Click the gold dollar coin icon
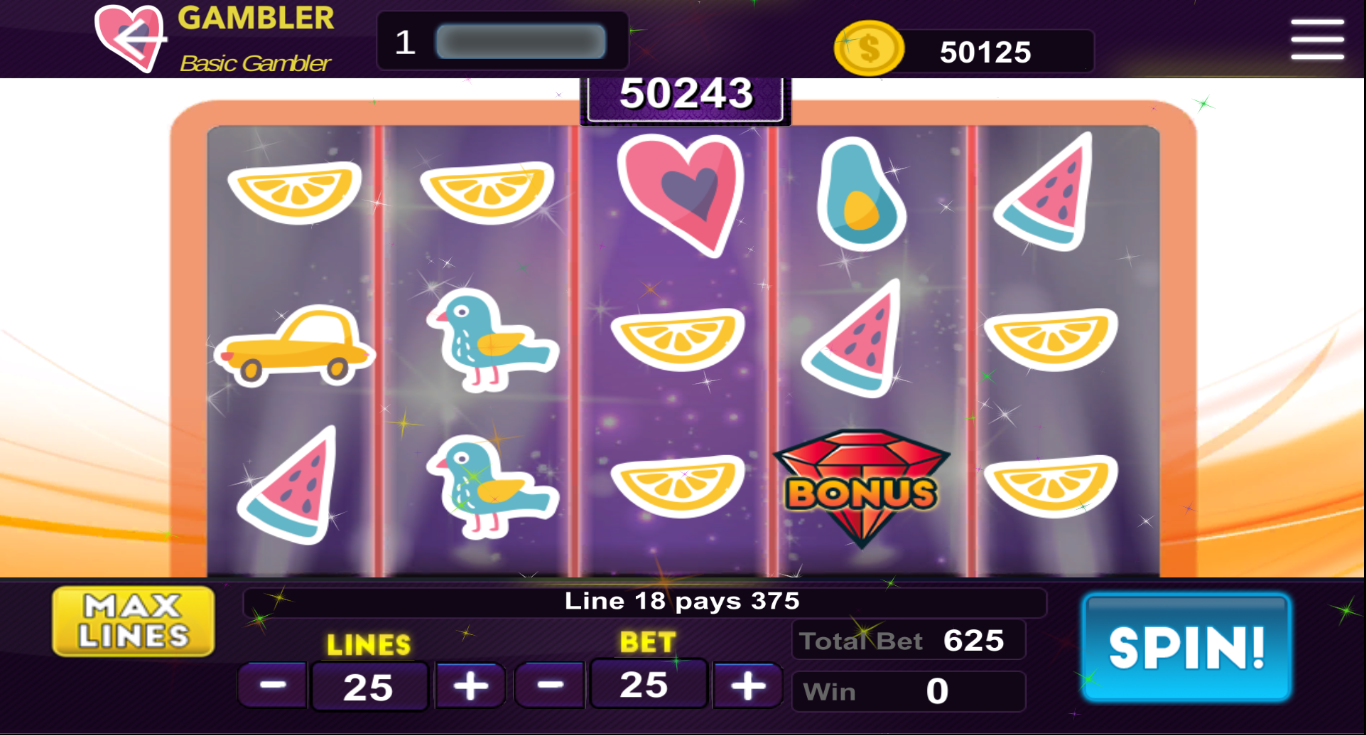The height and width of the screenshot is (735, 1366). click(868, 48)
